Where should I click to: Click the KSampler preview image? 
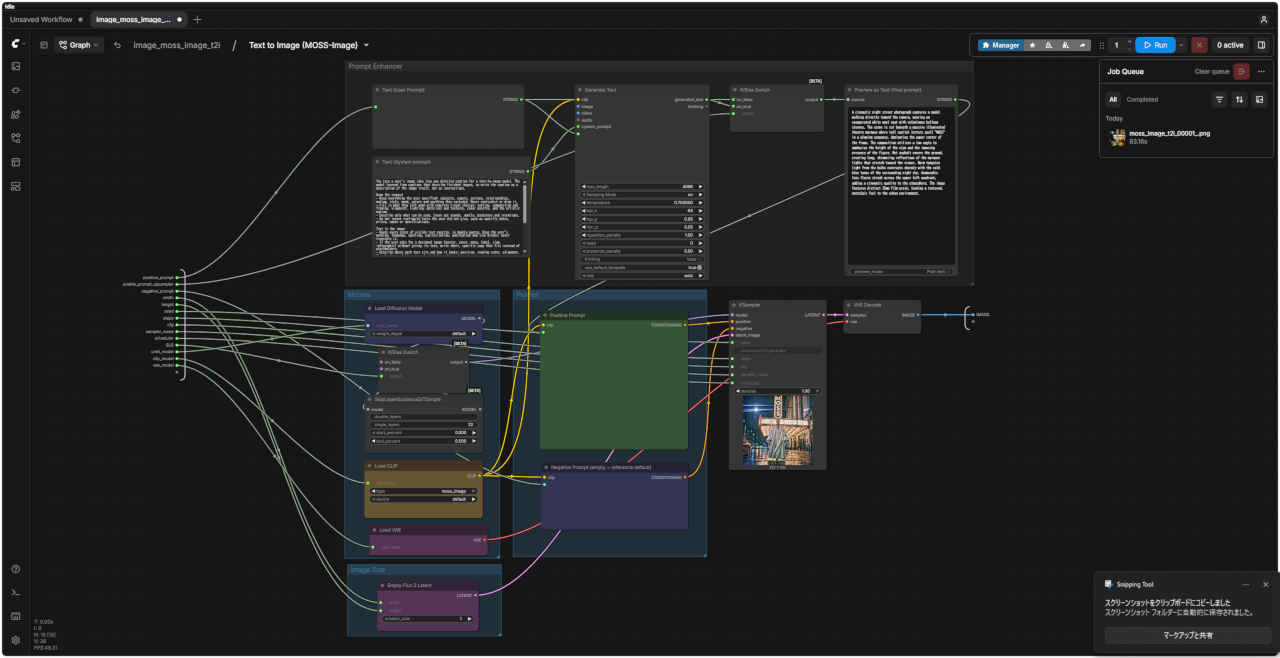[x=777, y=430]
